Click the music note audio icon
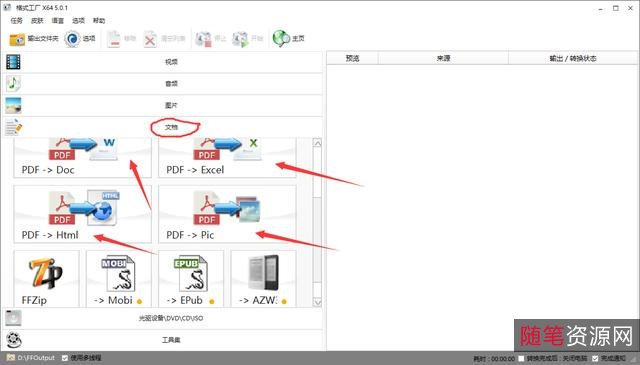The width and height of the screenshot is (640, 365). click(x=13, y=84)
